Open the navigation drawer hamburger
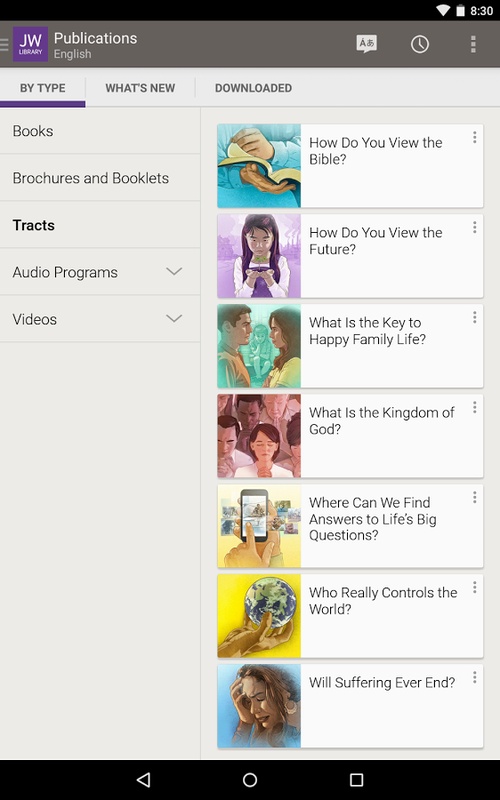Viewport: 500px width, 800px height. click(x=5, y=44)
